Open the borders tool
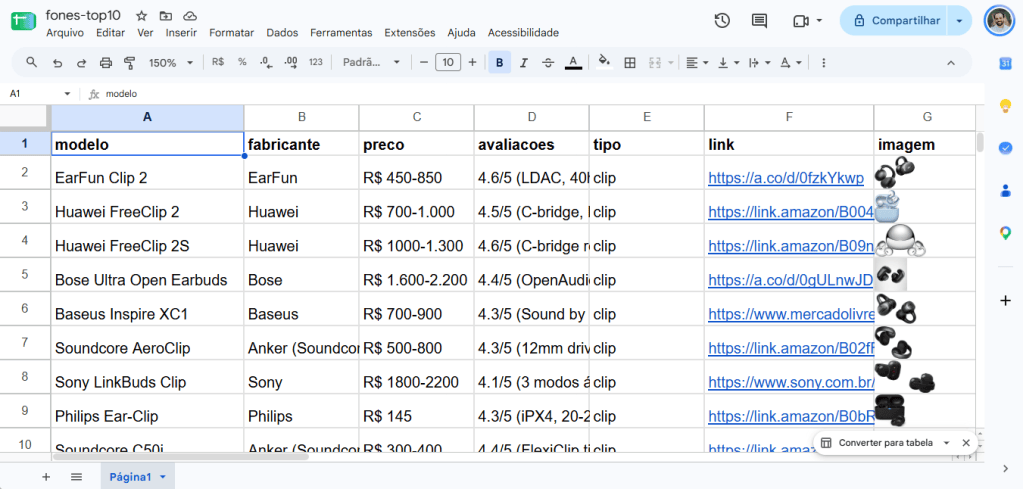1023x489 pixels. (x=630, y=63)
